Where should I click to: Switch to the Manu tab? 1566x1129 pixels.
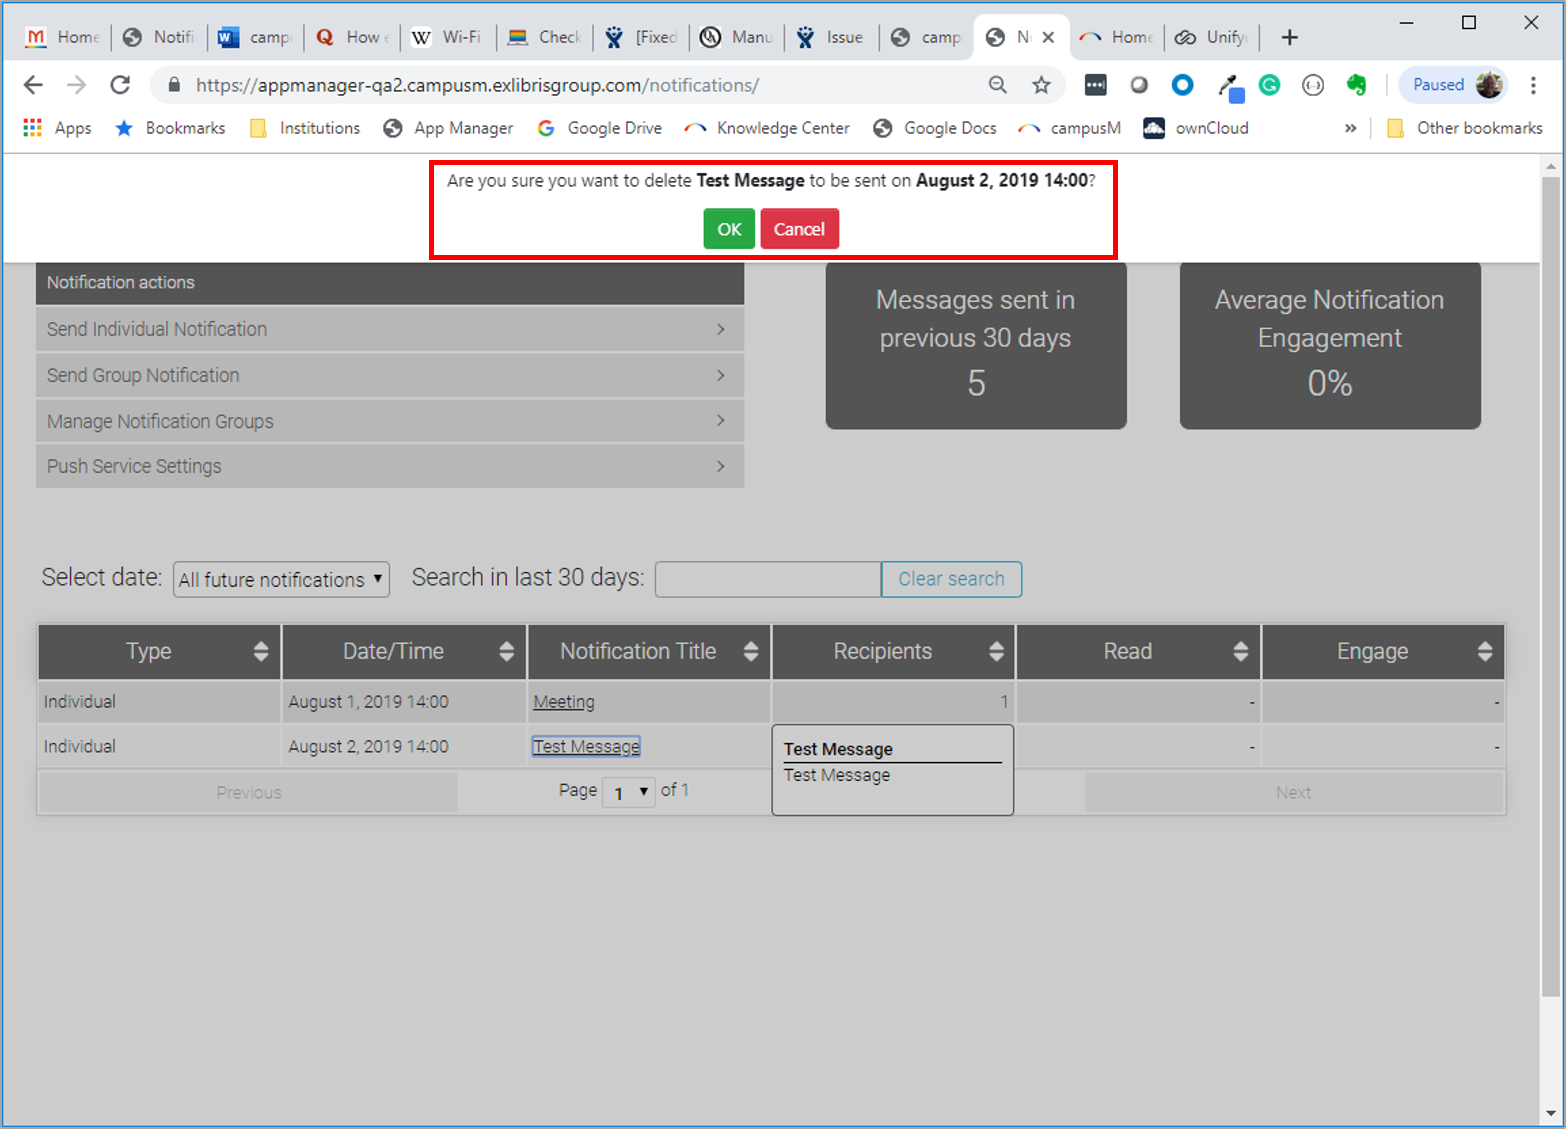(x=736, y=37)
